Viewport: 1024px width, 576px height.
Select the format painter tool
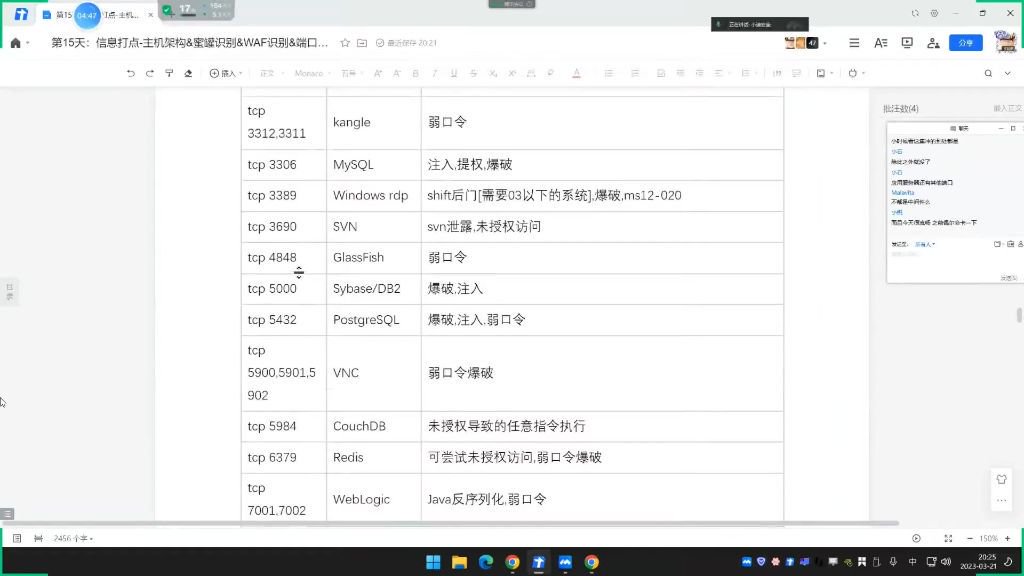169,73
